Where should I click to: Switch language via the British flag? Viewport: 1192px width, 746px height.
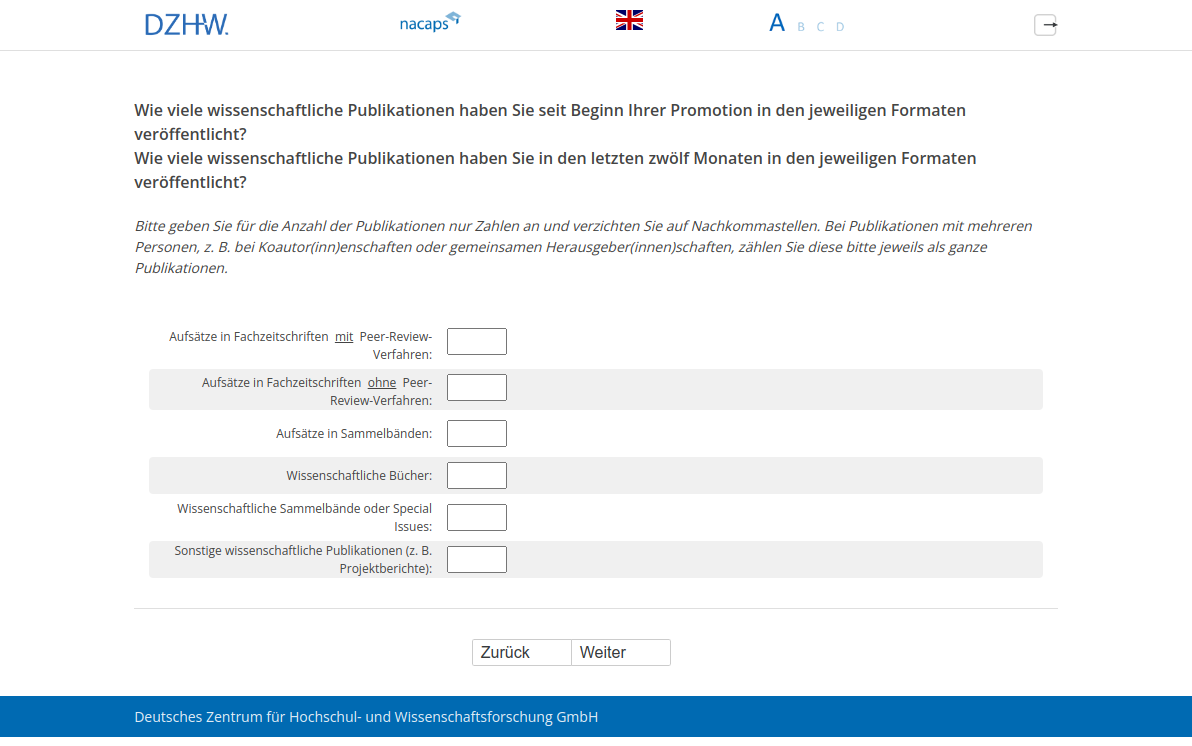629,20
